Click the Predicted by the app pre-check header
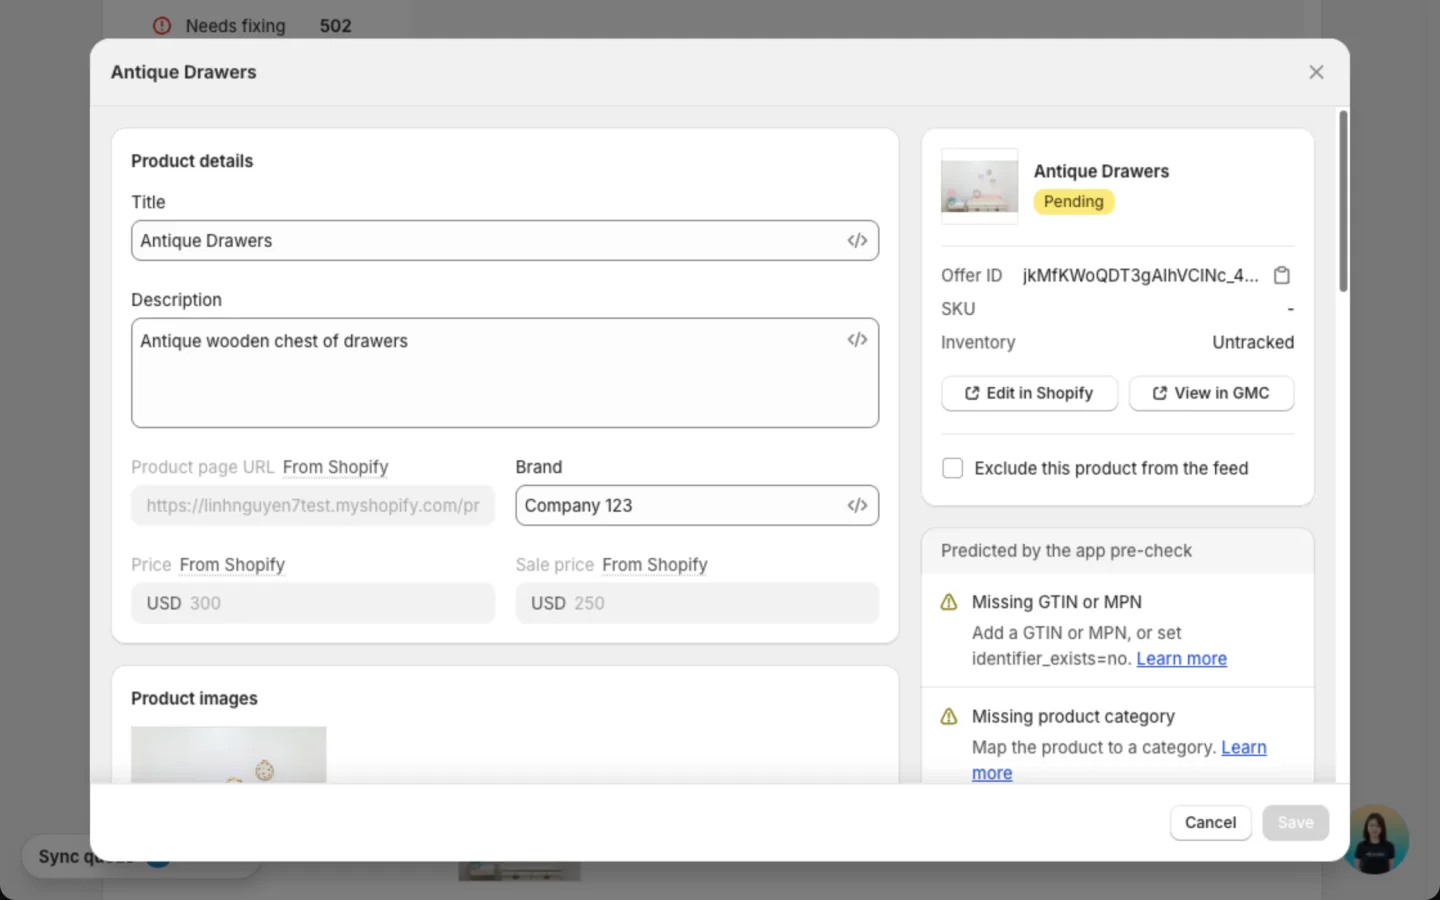Screen dimensions: 1440x900 tap(1117, 551)
